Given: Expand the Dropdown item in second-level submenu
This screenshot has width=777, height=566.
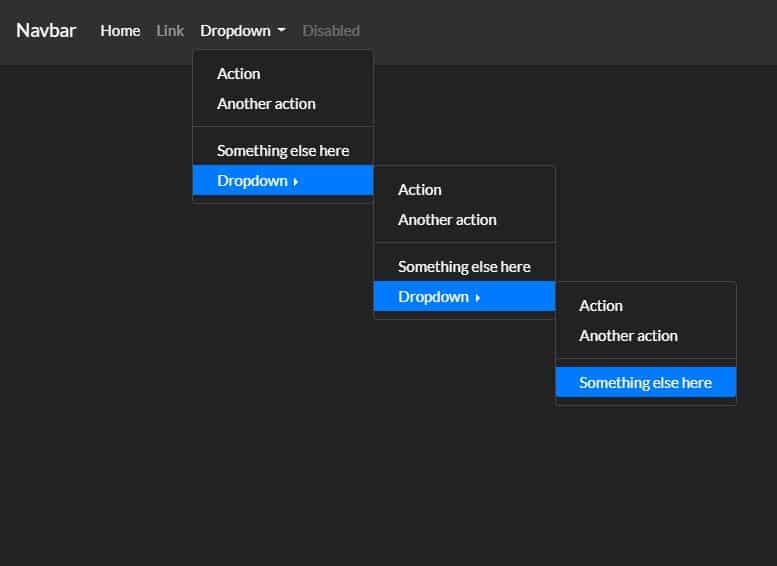Looking at the screenshot, I should (433, 297).
